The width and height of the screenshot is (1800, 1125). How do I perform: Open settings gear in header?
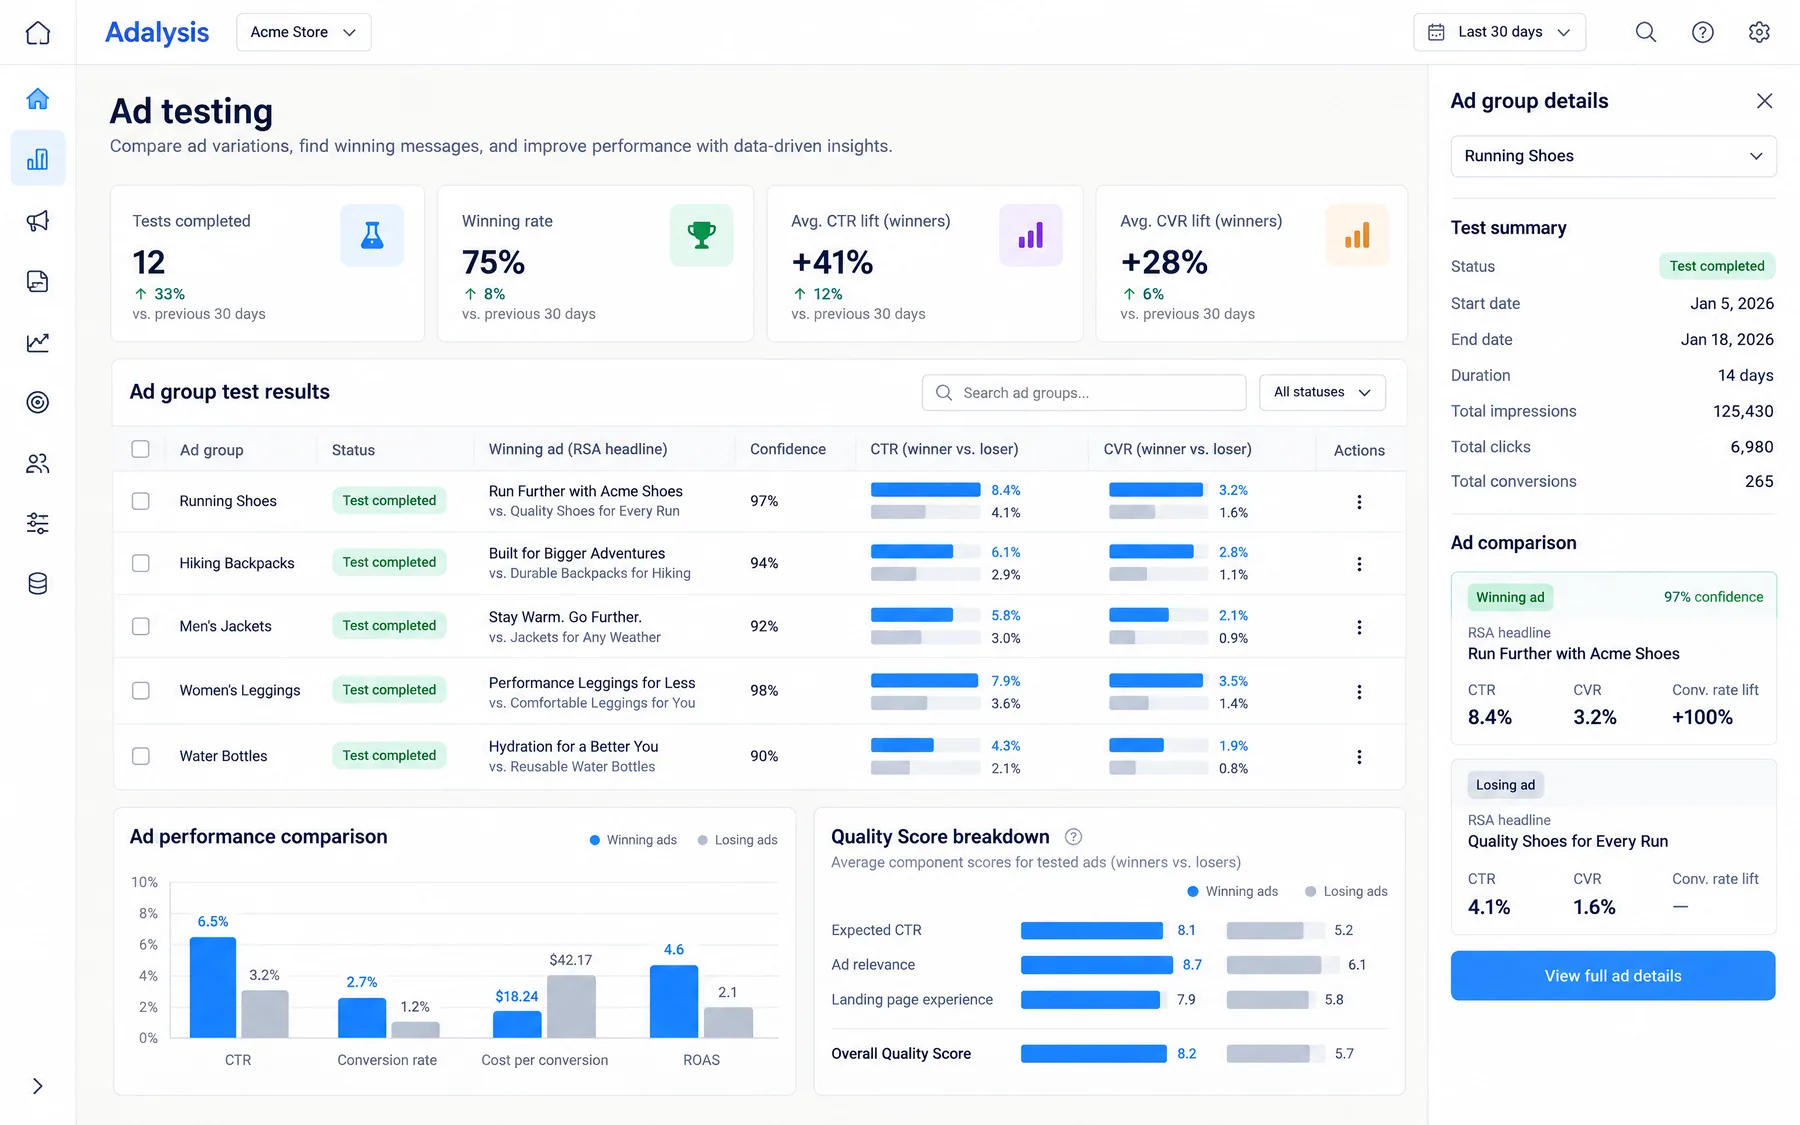tap(1759, 32)
